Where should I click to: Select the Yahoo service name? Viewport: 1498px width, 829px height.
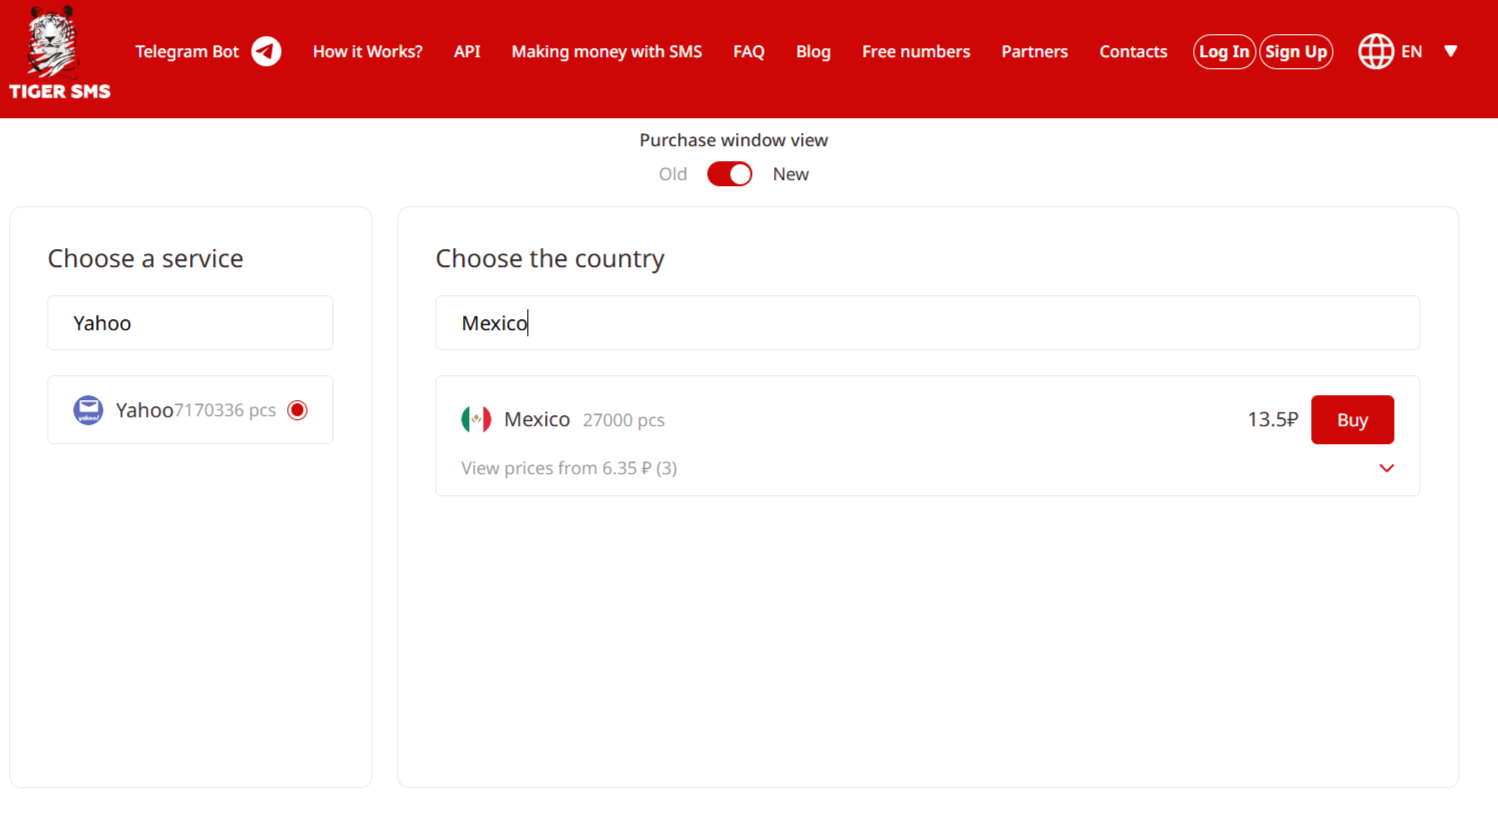coord(144,410)
